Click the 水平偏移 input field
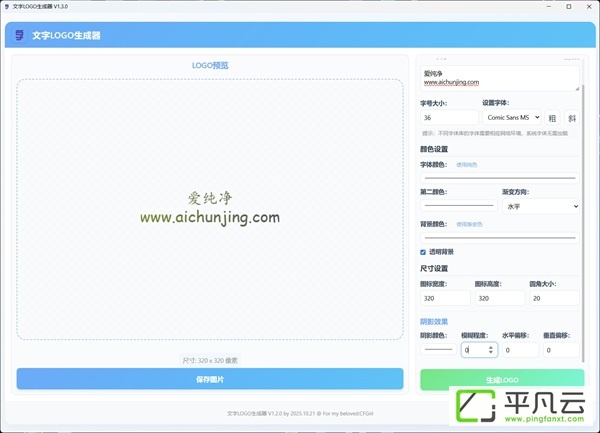Image resolution: width=600 pixels, height=433 pixels. 520,350
